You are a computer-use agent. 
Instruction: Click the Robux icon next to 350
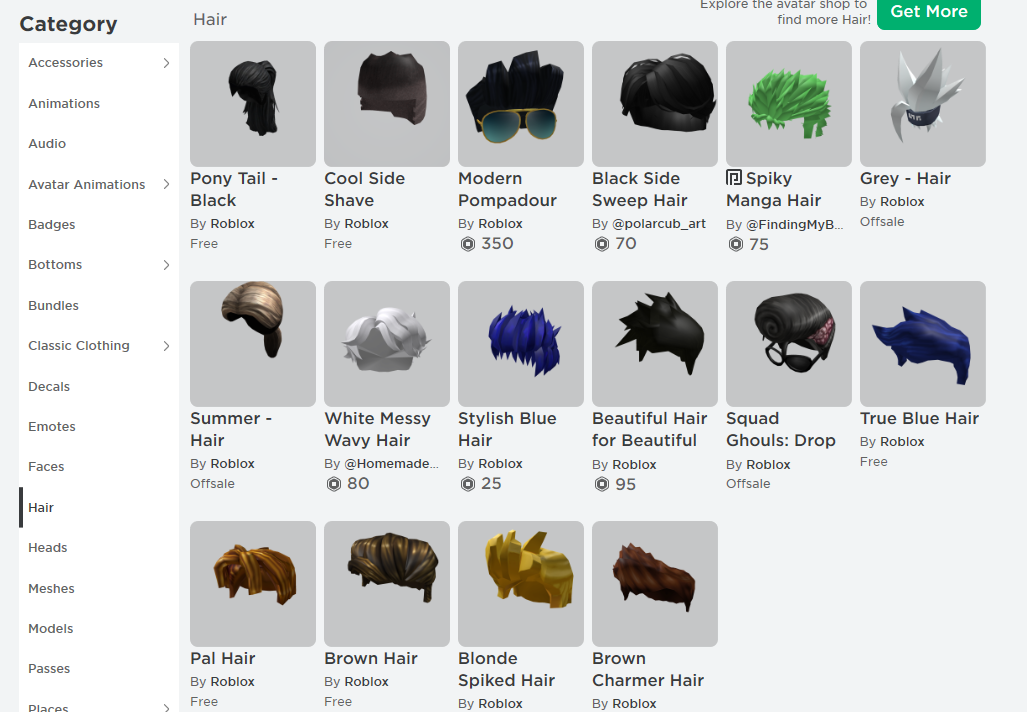pos(468,244)
